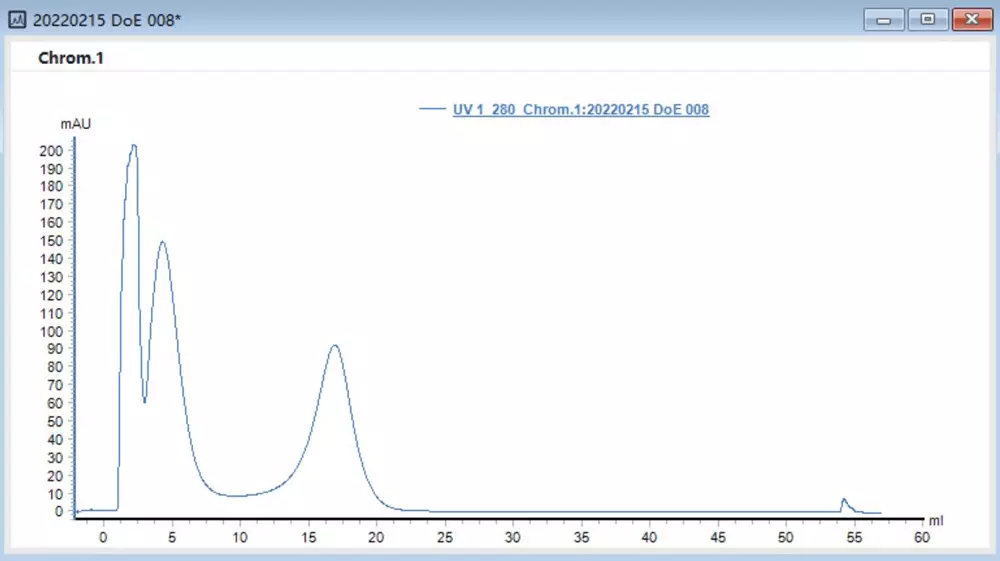Image resolution: width=1000 pixels, height=561 pixels.
Task: Click the 30 tick on x-axis
Action: click(512, 537)
